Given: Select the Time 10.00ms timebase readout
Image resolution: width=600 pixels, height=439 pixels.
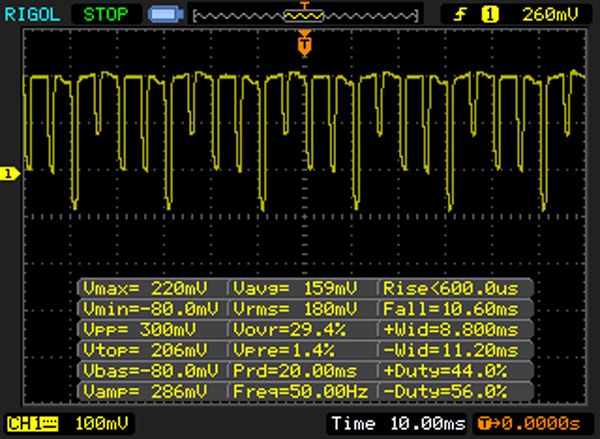Looking at the screenshot, I should [x=398, y=424].
